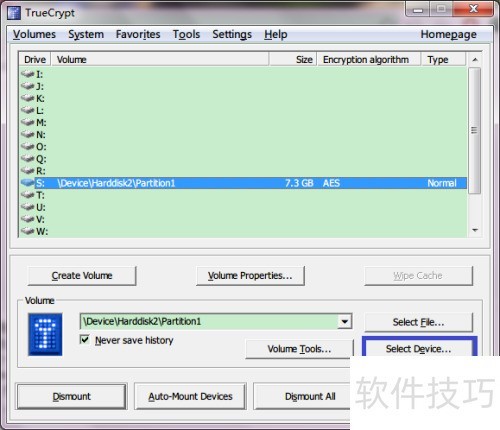Open the Favorites menu

click(x=138, y=34)
